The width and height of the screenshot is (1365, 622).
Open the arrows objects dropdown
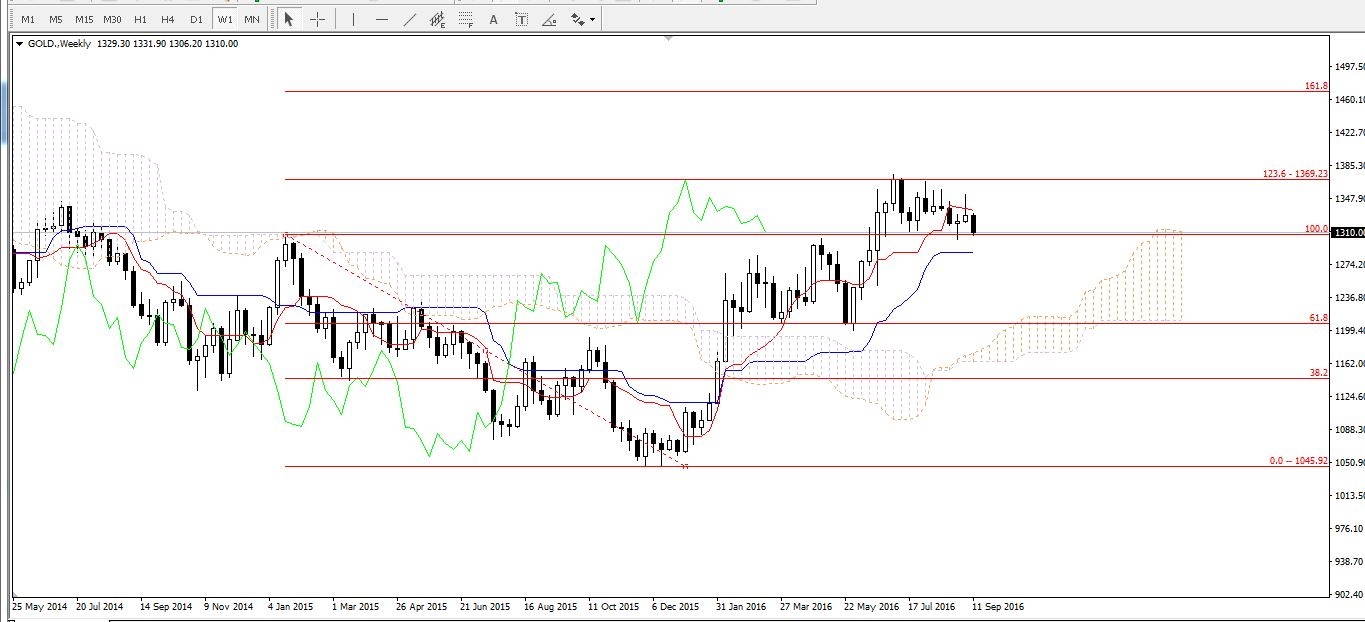click(x=581, y=19)
